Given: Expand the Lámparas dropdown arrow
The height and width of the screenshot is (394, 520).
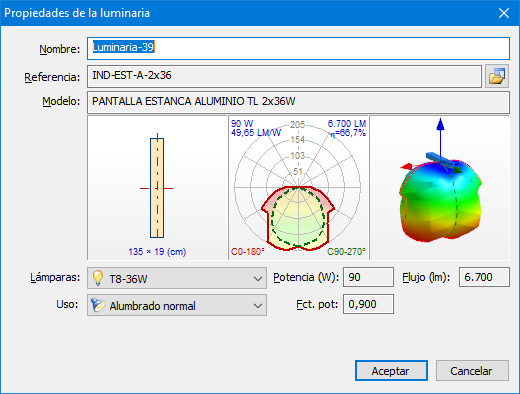Looking at the screenshot, I should (x=257, y=278).
